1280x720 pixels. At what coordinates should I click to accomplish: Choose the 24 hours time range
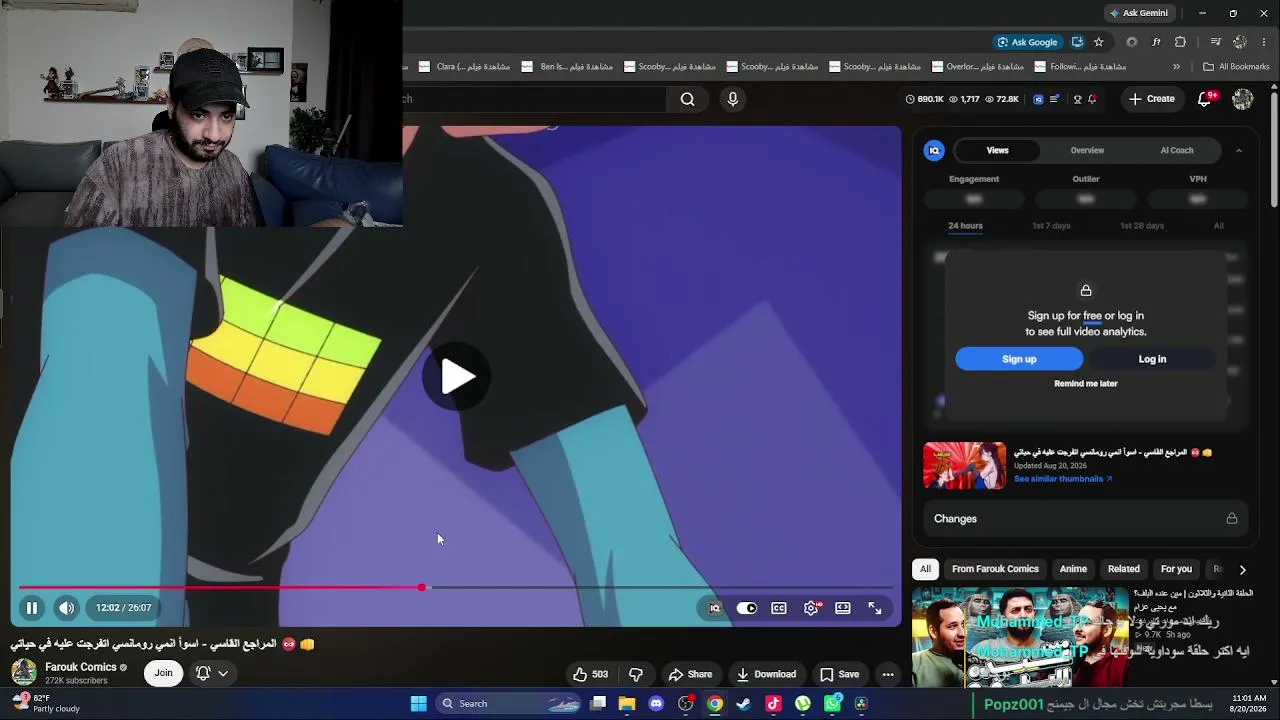point(965,226)
